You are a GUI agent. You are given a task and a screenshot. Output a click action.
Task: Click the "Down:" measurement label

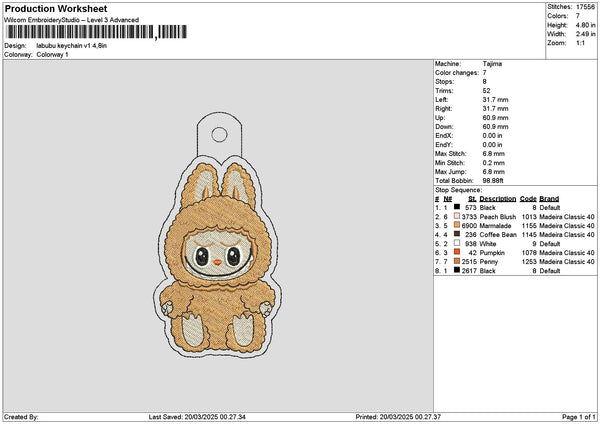click(x=444, y=127)
